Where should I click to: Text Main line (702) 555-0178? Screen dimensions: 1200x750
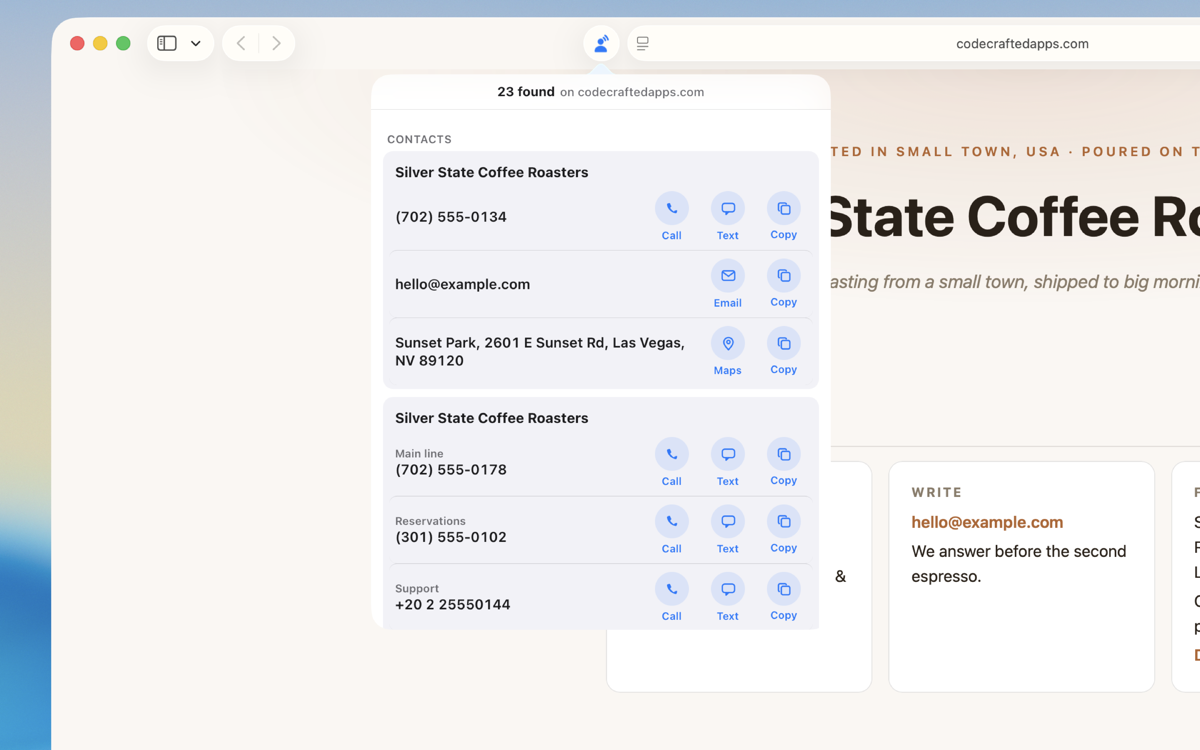click(x=728, y=463)
